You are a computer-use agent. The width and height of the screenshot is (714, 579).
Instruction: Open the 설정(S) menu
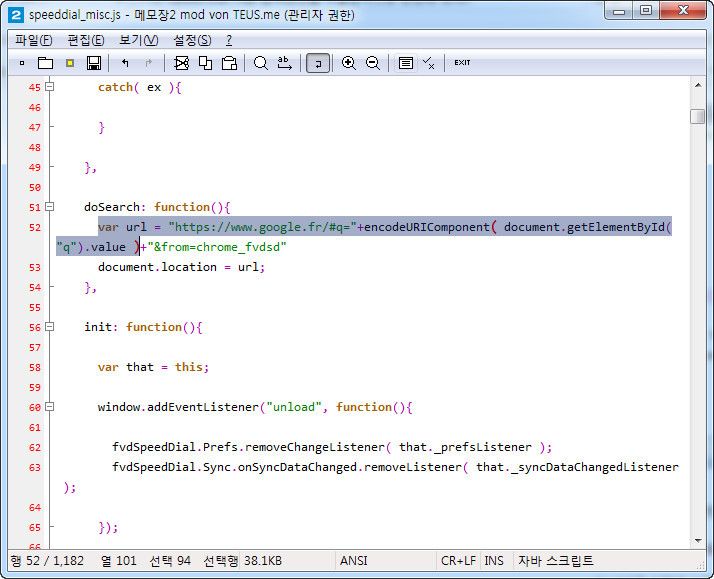[x=192, y=40]
